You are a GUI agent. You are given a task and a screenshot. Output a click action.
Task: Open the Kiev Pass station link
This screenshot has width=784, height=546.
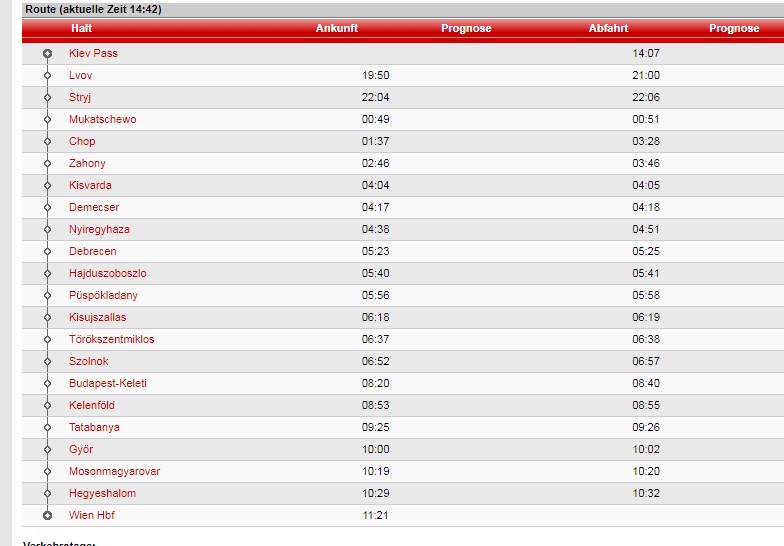point(93,53)
